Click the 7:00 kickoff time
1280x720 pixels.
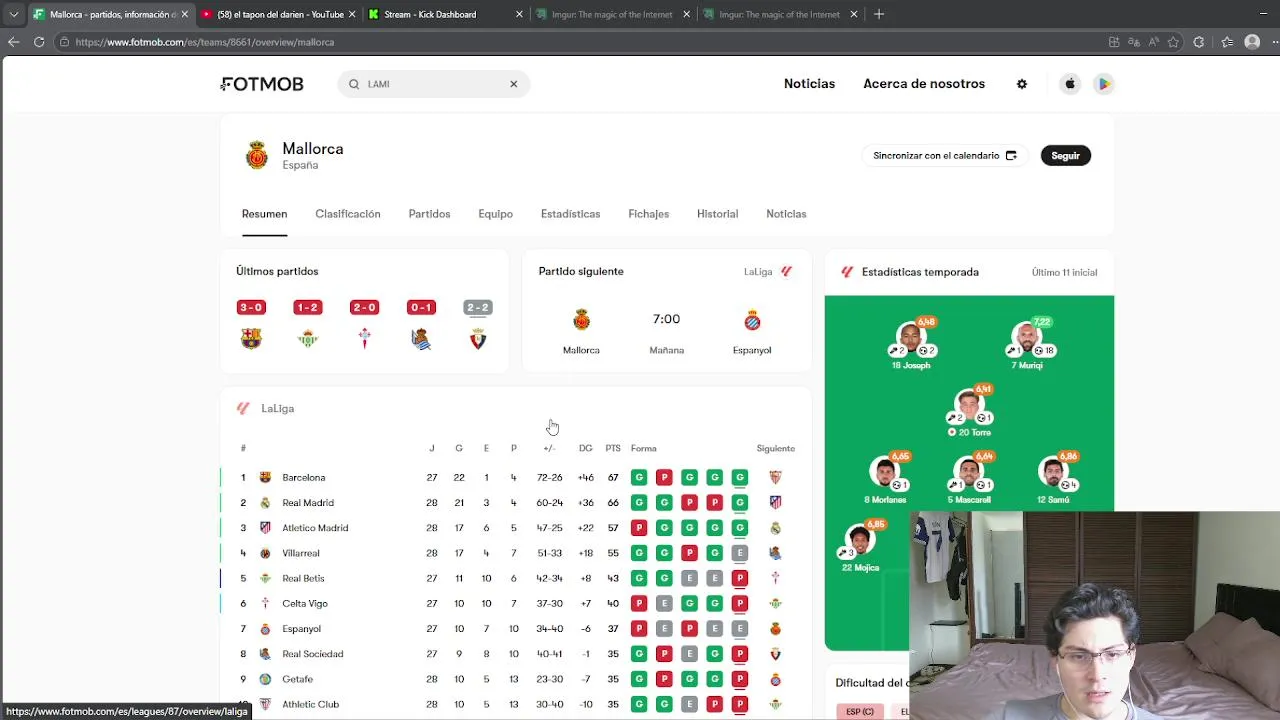pos(666,319)
